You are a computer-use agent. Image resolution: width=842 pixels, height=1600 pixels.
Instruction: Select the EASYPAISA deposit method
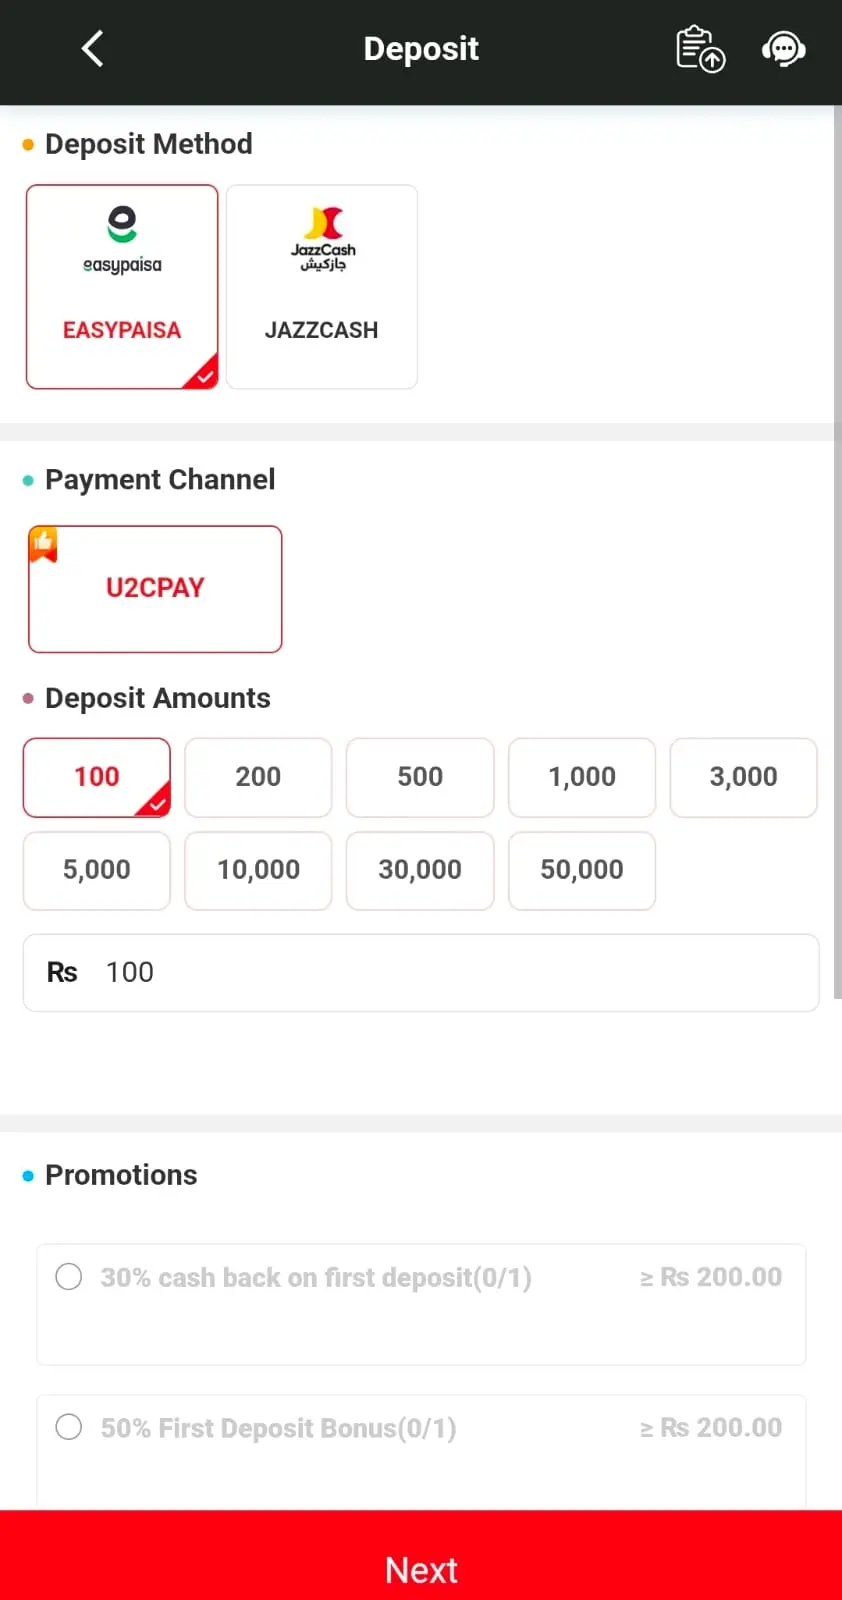122,287
